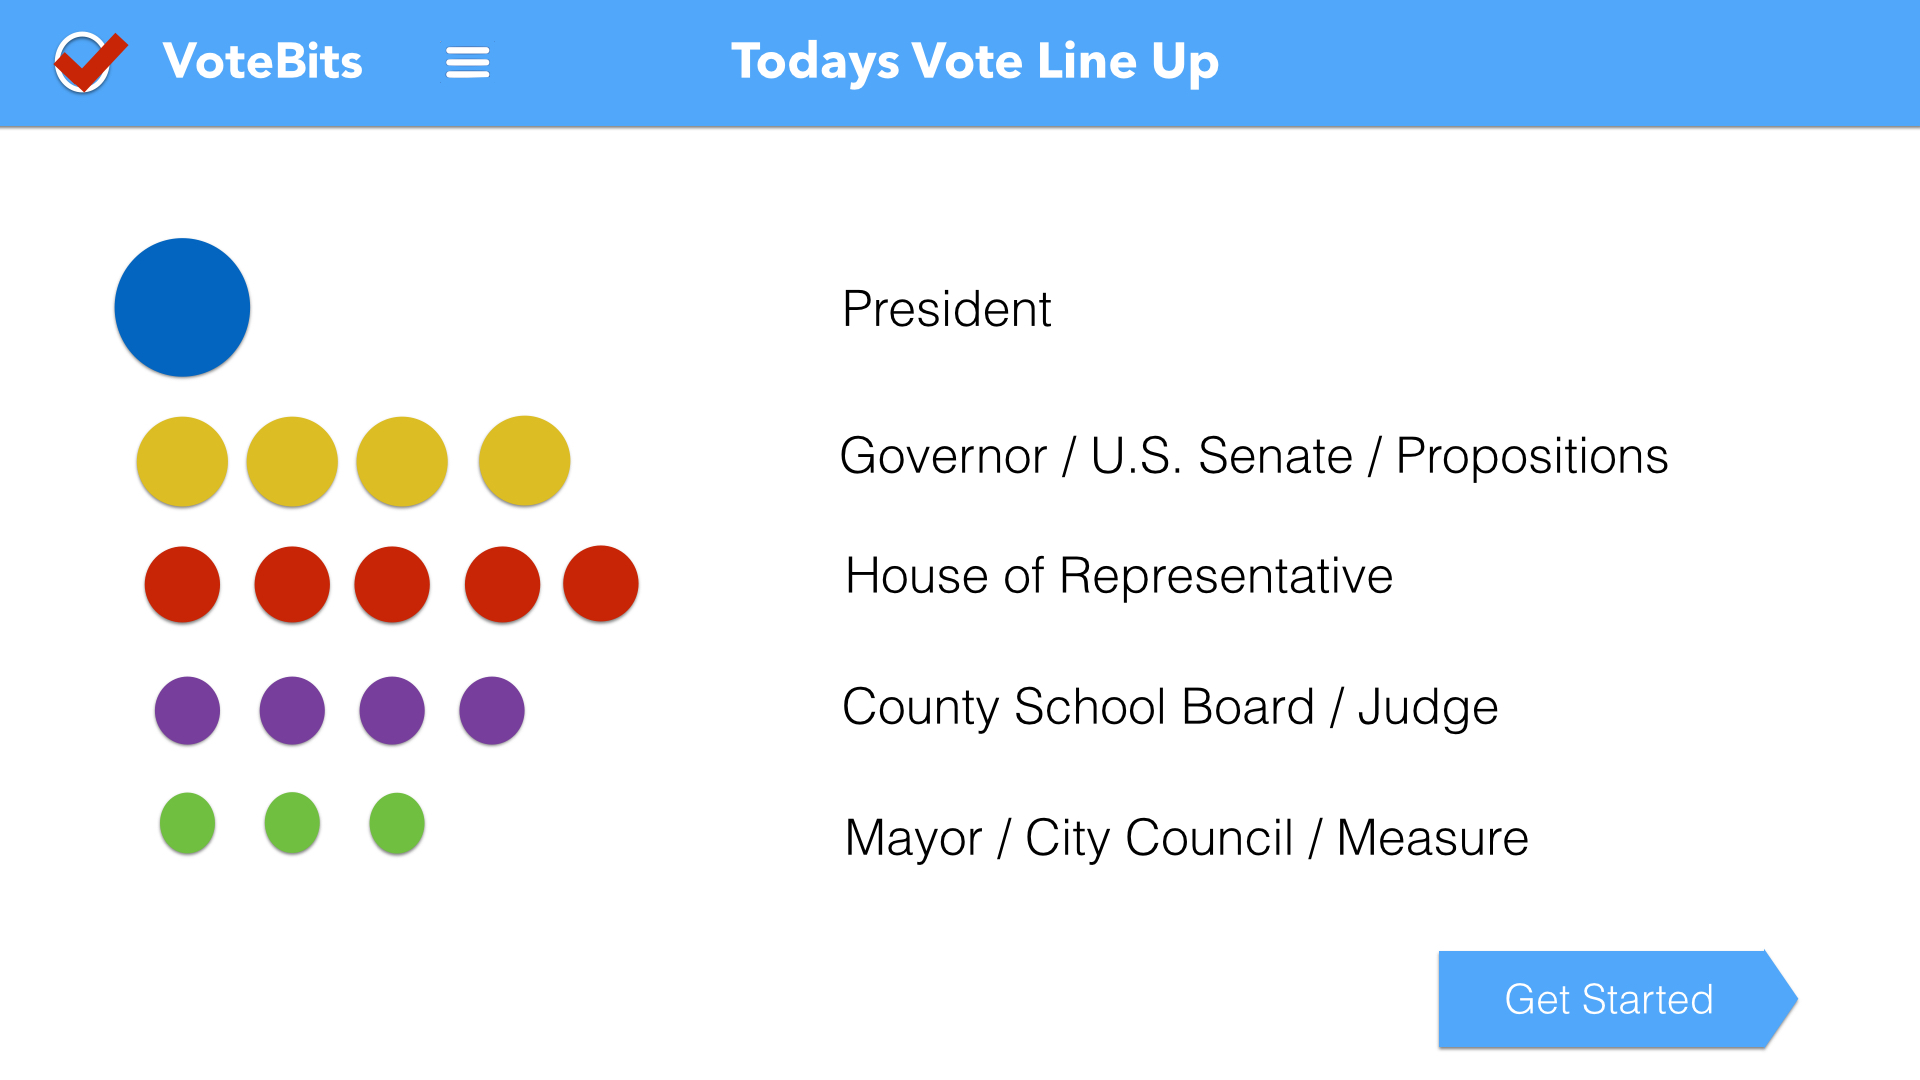Viewport: 1920px width, 1080px height.
Task: Select Governor / U.S. Senate / Propositions
Action: (1254, 456)
